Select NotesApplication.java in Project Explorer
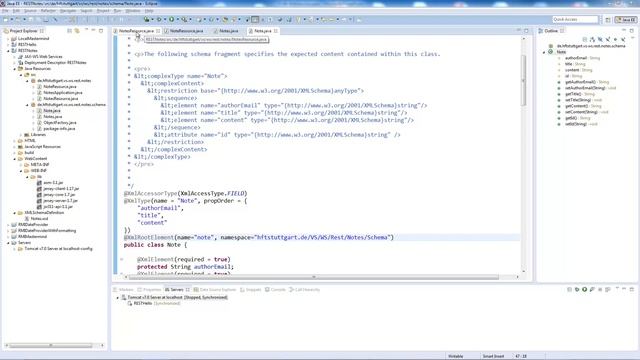The image size is (640, 360). click(x=63, y=93)
